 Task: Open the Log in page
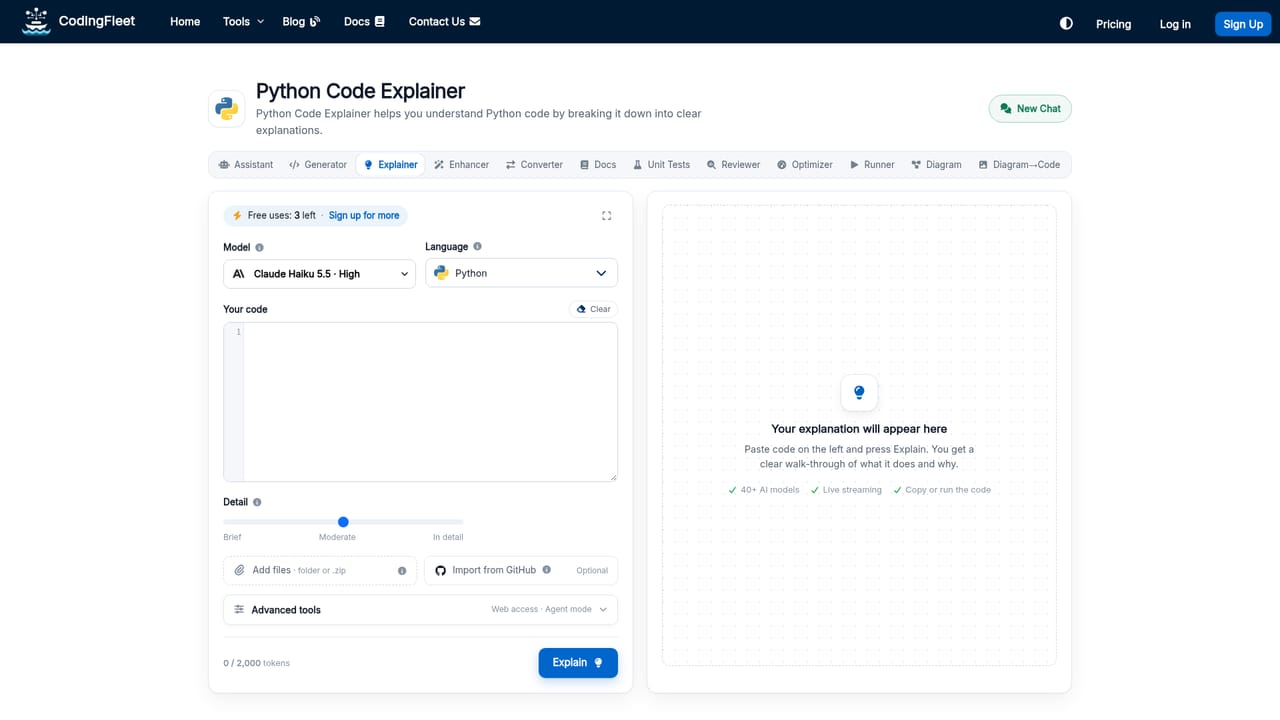tap(1175, 24)
